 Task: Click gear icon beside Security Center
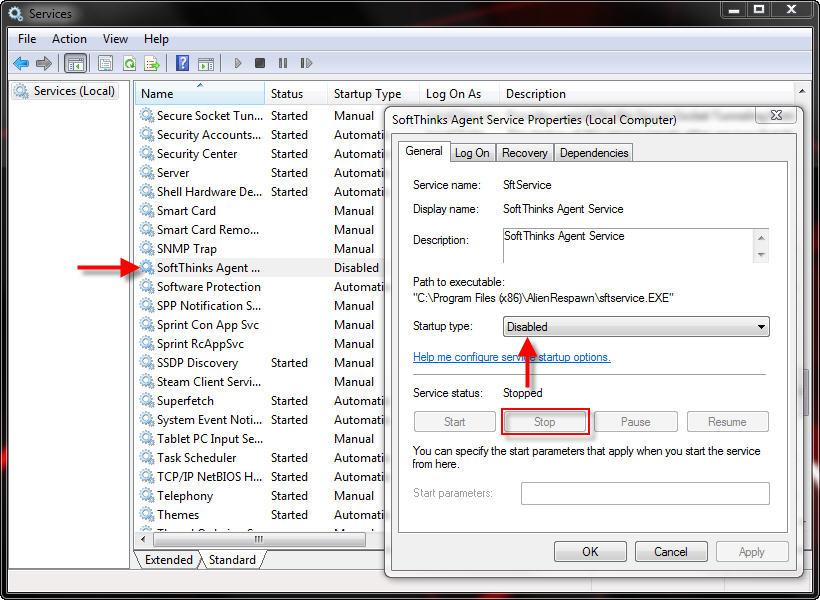point(146,153)
